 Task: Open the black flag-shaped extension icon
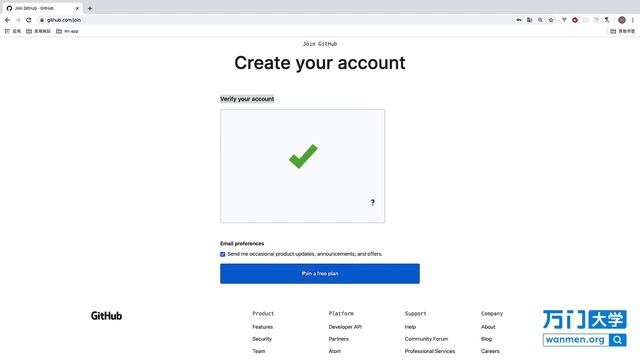click(x=607, y=20)
